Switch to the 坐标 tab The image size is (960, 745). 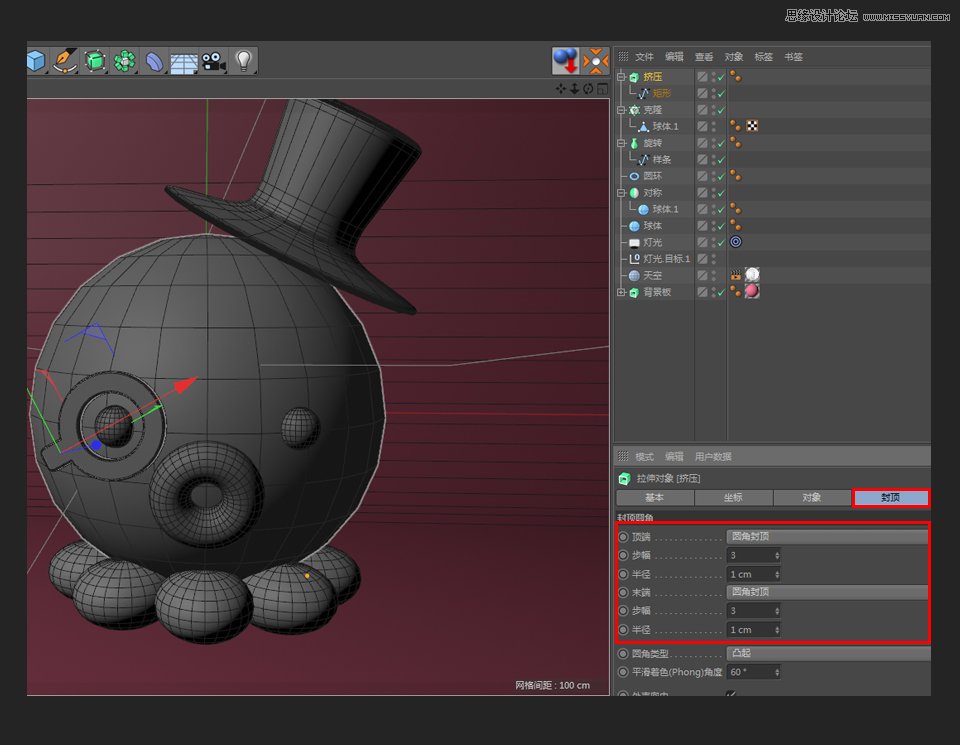(x=733, y=497)
